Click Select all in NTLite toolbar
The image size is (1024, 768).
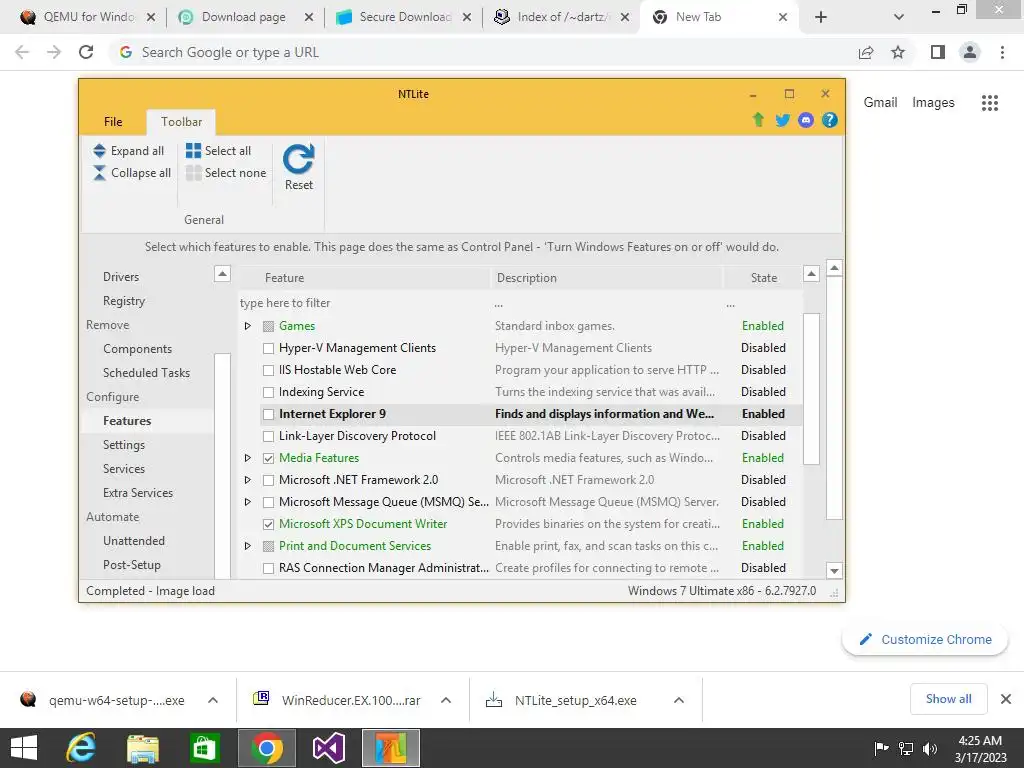219,151
